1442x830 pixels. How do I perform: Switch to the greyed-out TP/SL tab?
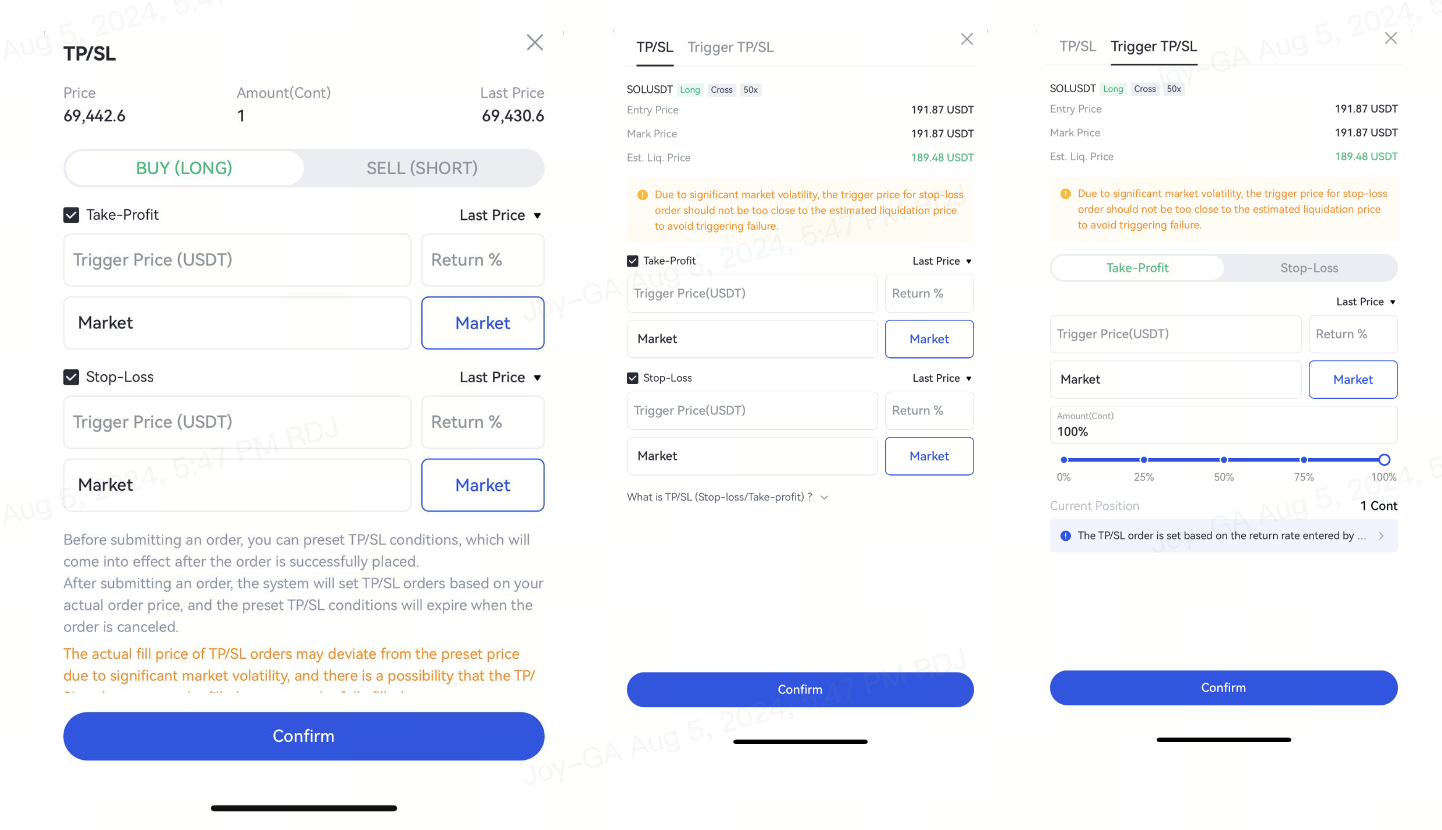[x=1077, y=46]
